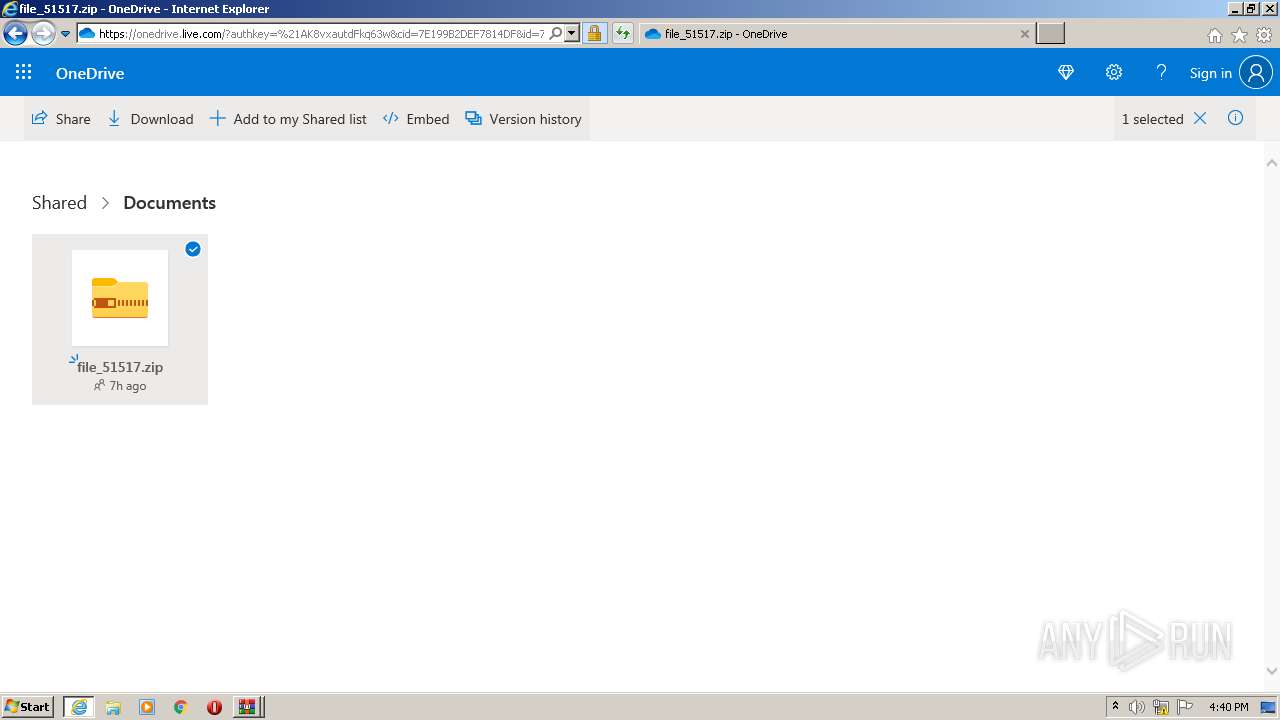Expand the recent pages dropdown arrow

pyautogui.click(x=66, y=34)
